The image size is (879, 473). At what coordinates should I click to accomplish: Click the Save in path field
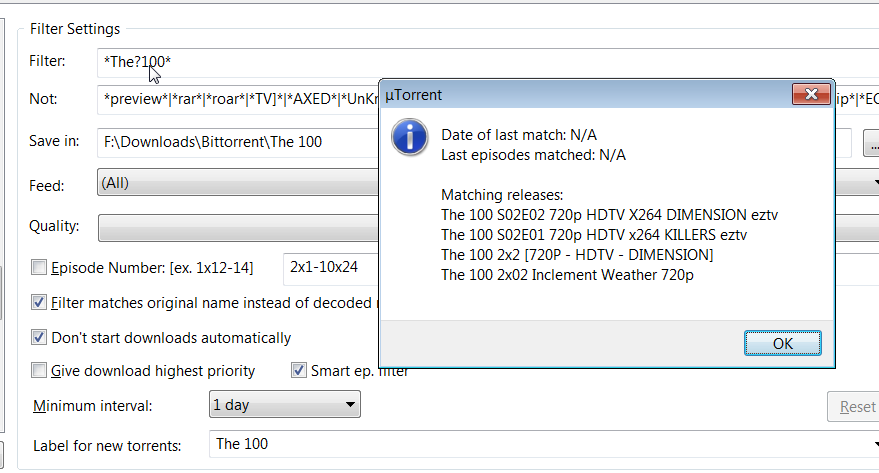(x=238, y=142)
